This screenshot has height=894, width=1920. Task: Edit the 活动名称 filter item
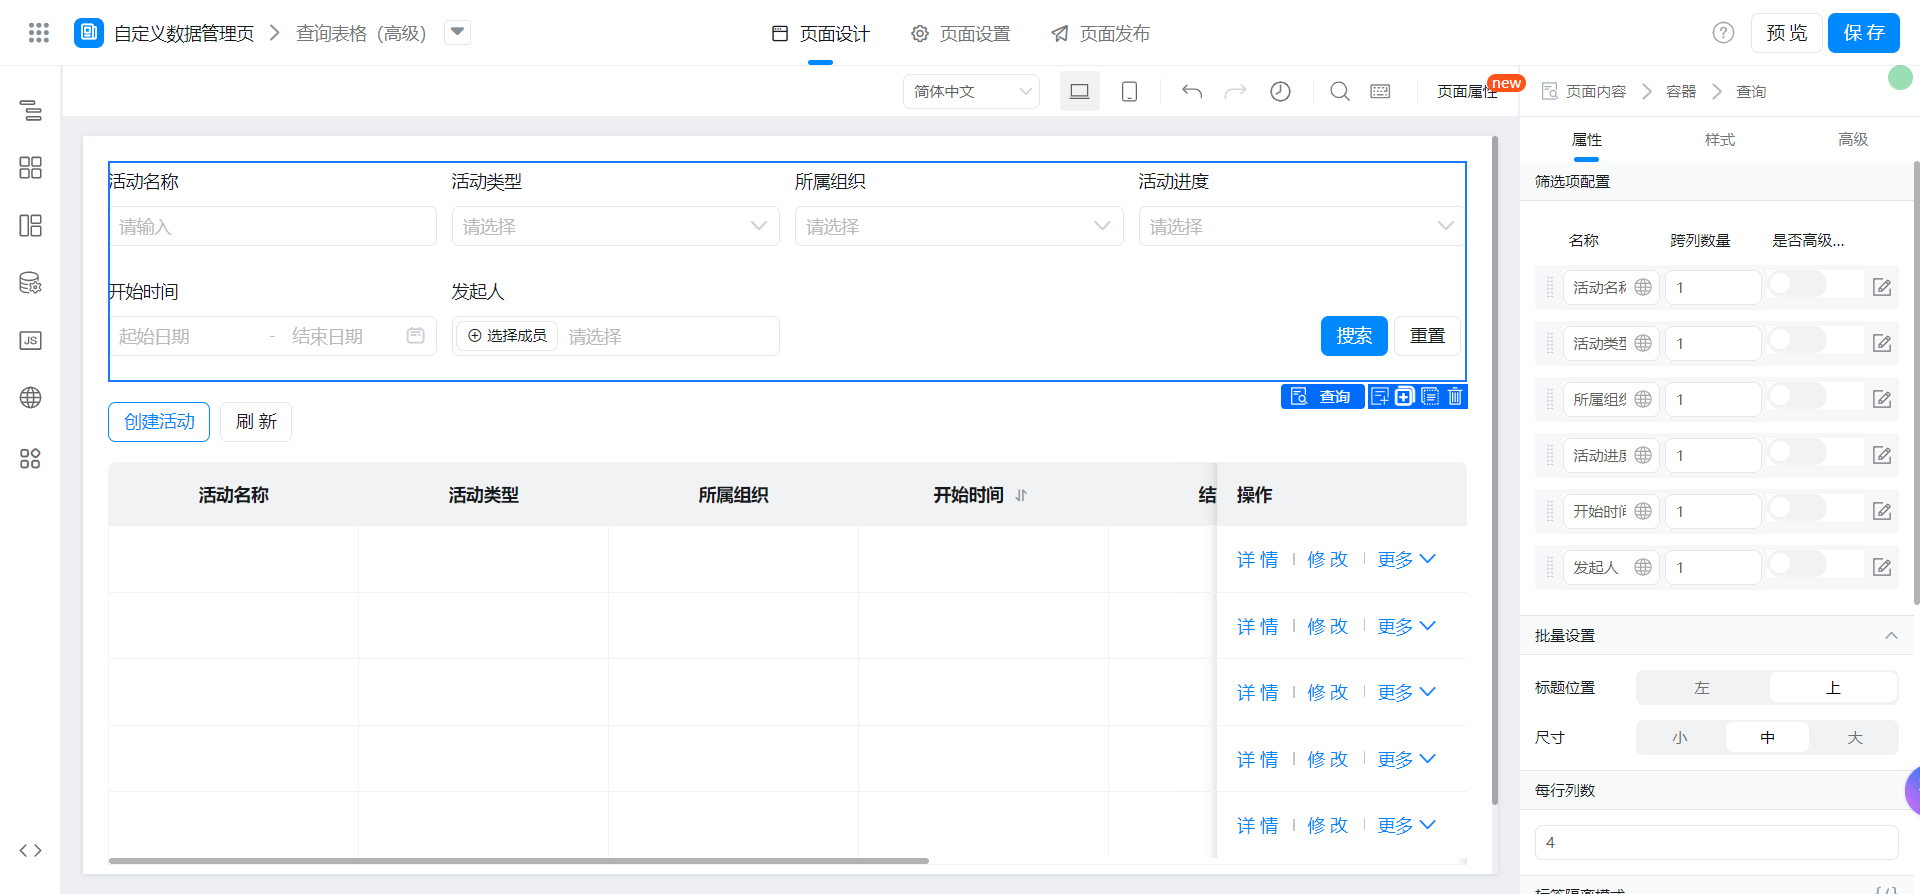pyautogui.click(x=1882, y=287)
